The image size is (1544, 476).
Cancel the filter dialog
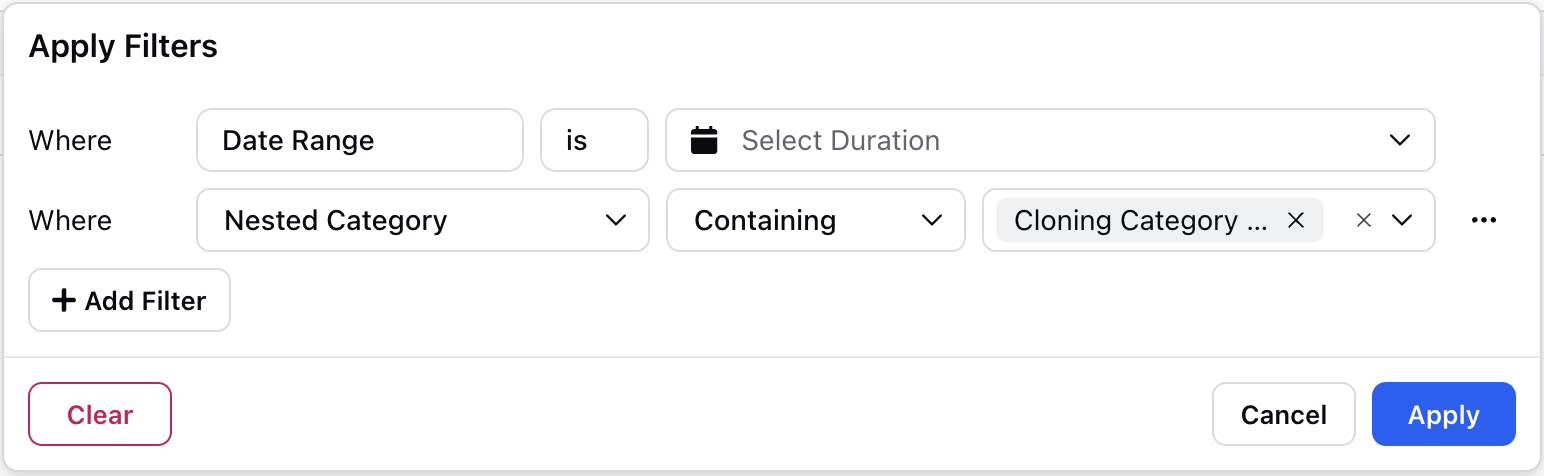[x=1284, y=415]
